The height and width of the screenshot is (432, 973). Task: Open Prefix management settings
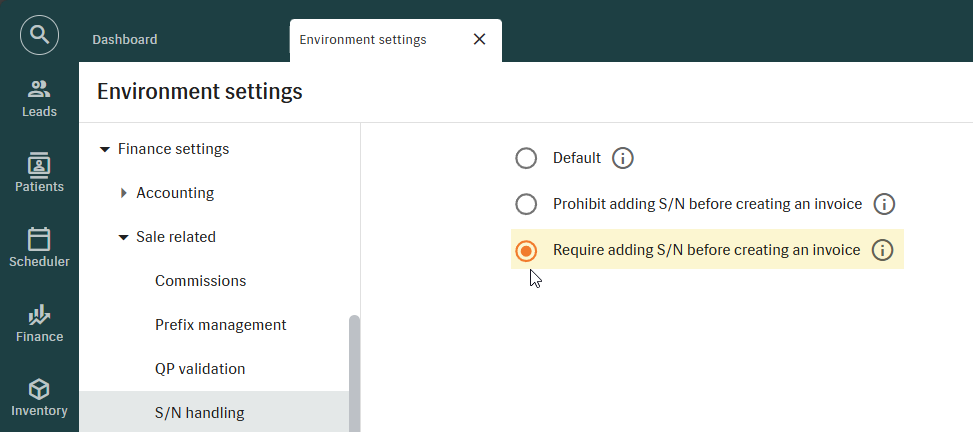(220, 325)
